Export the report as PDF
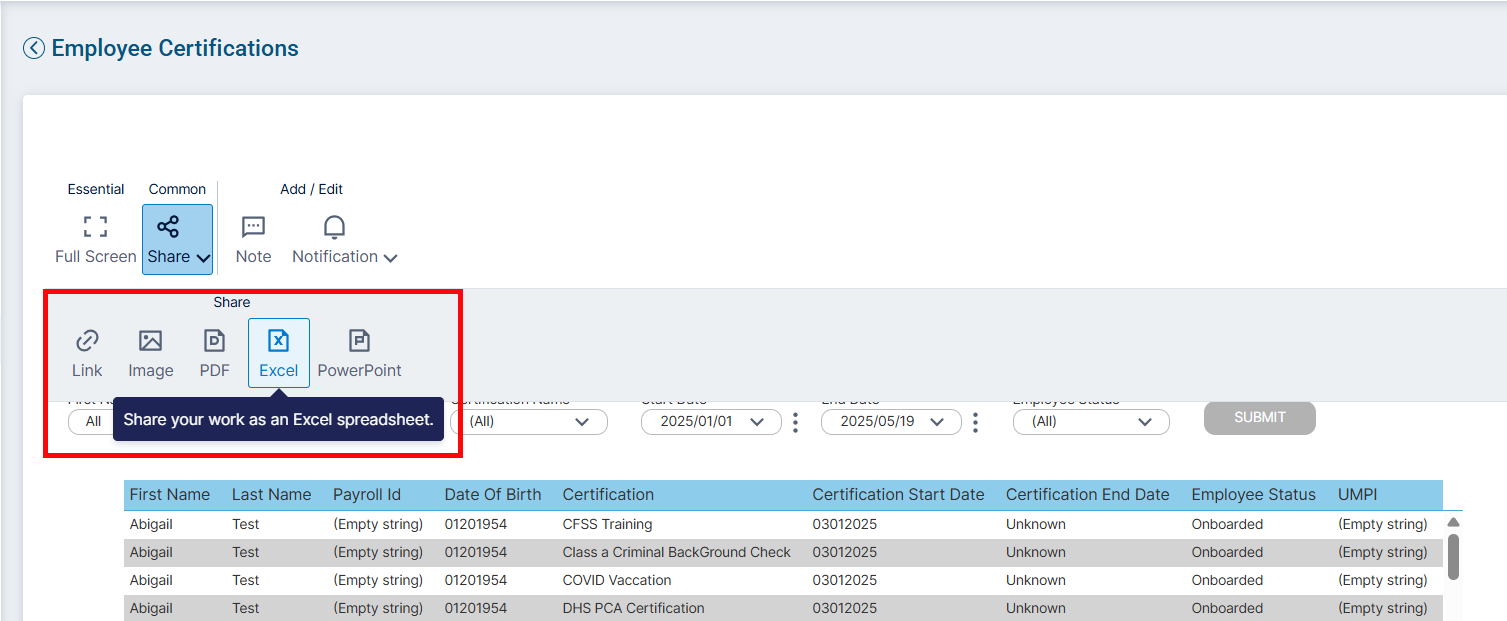Viewport: 1507px width, 621px height. click(x=214, y=353)
